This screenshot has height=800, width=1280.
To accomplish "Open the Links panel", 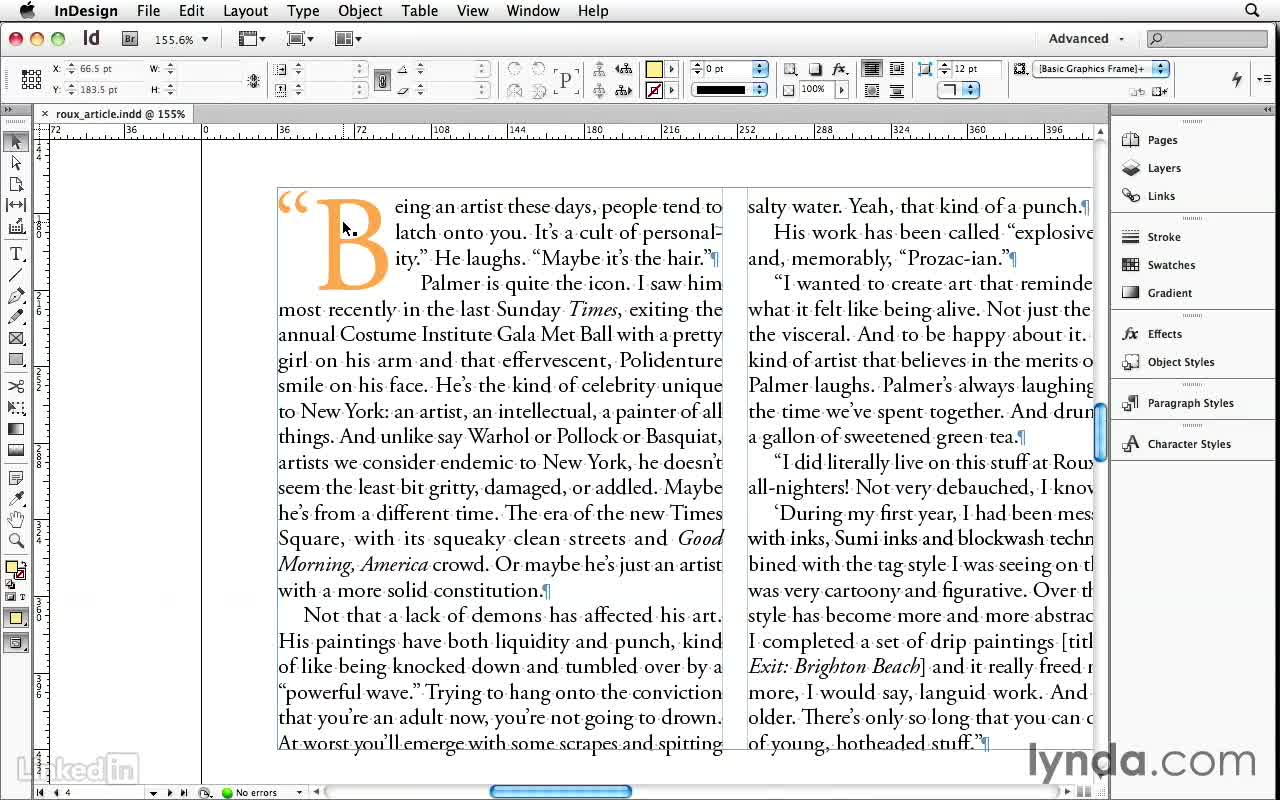I will pyautogui.click(x=1160, y=196).
